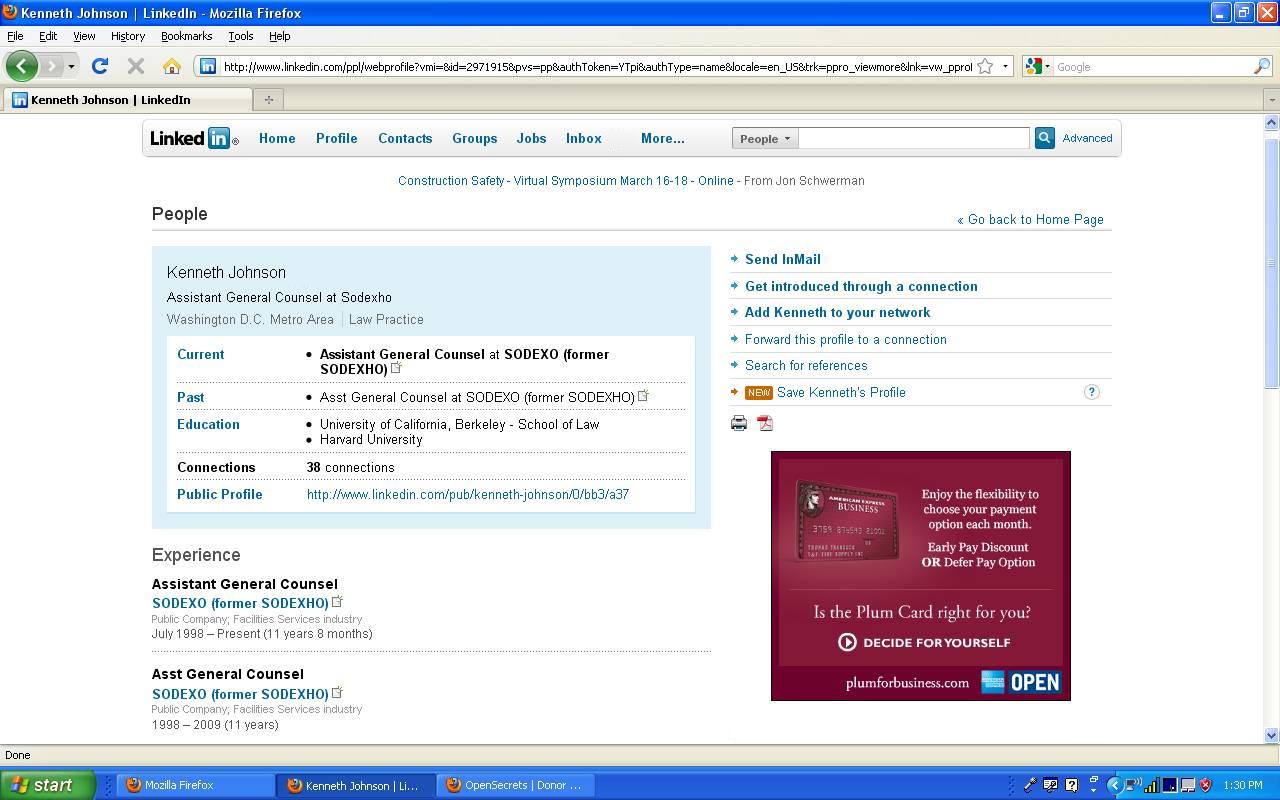Image resolution: width=1280 pixels, height=800 pixels.
Task: Follow Kenneth's public profile URL
Action: click(468, 494)
